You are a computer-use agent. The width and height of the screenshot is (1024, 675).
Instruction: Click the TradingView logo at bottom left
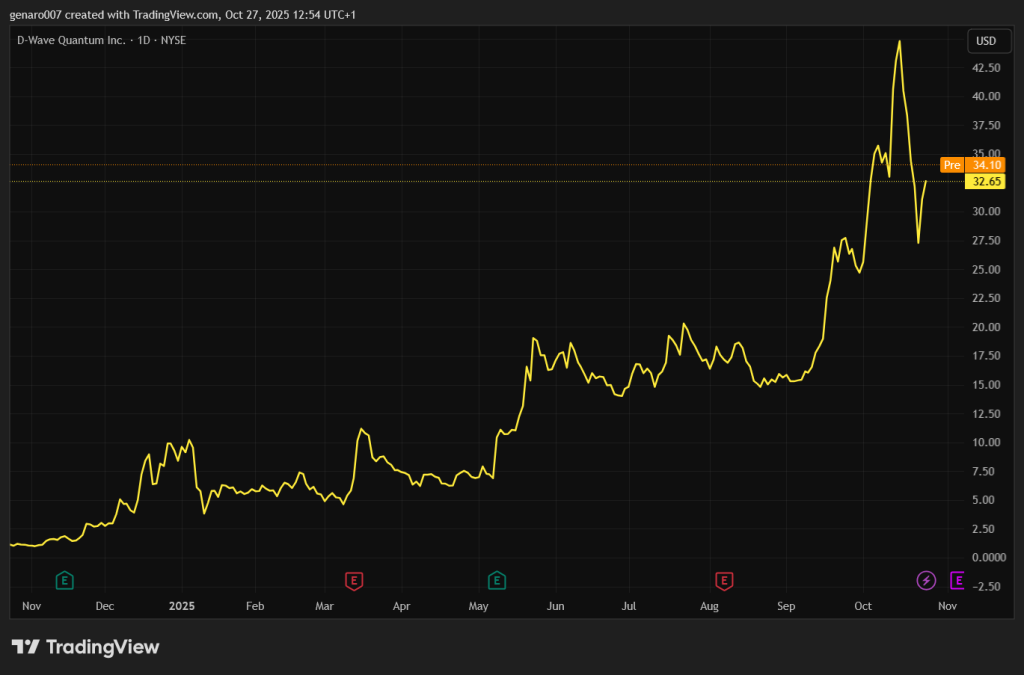(x=85, y=647)
